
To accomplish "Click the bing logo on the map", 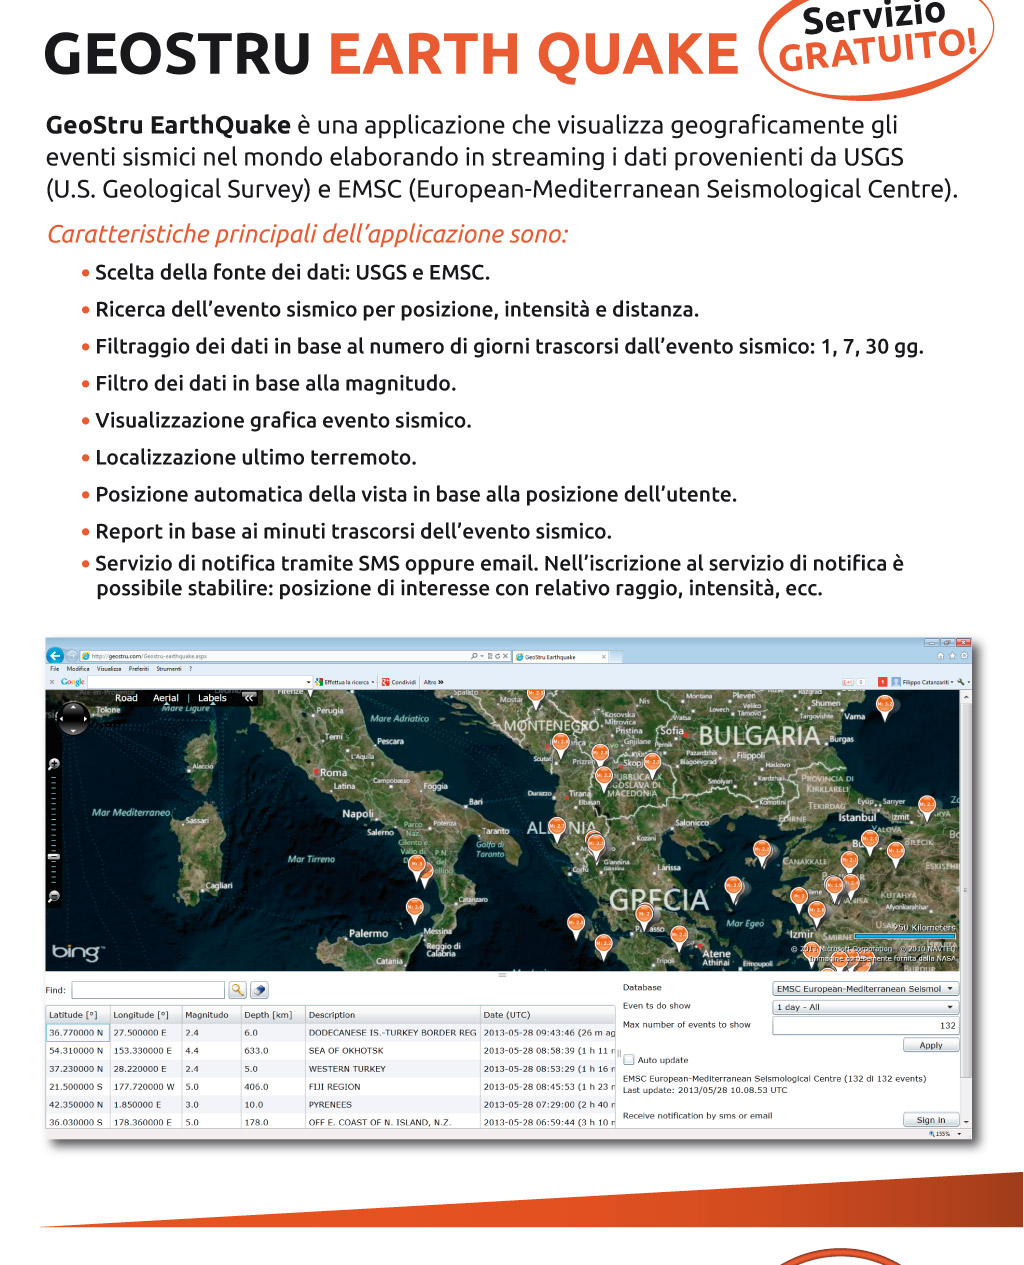I will [76, 951].
